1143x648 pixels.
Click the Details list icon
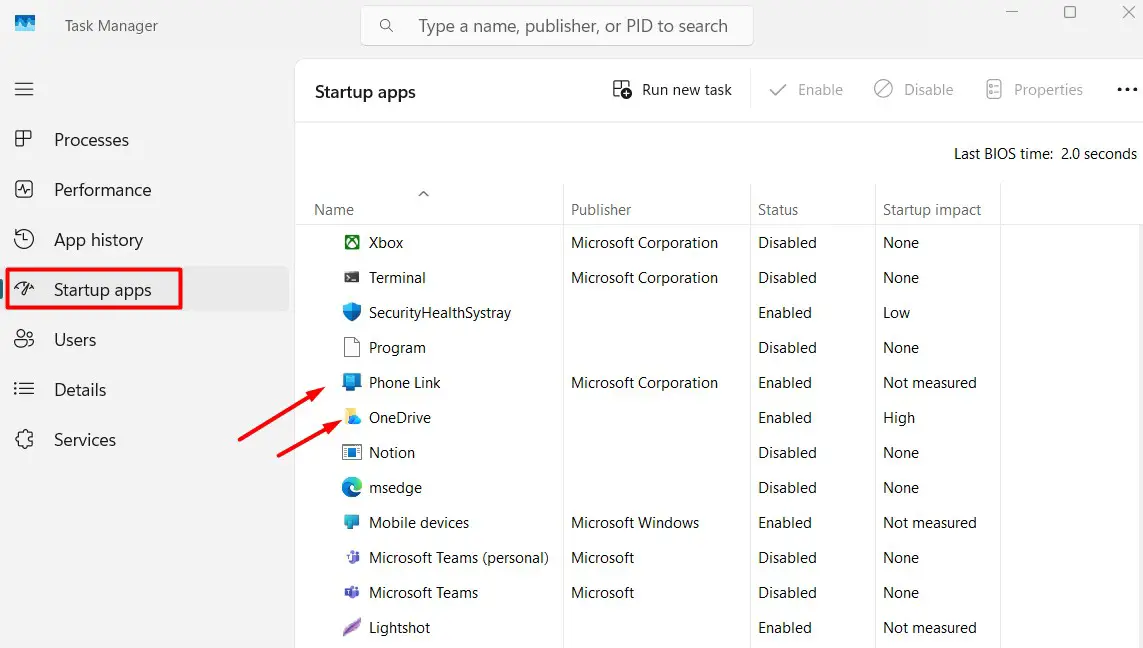click(24, 389)
